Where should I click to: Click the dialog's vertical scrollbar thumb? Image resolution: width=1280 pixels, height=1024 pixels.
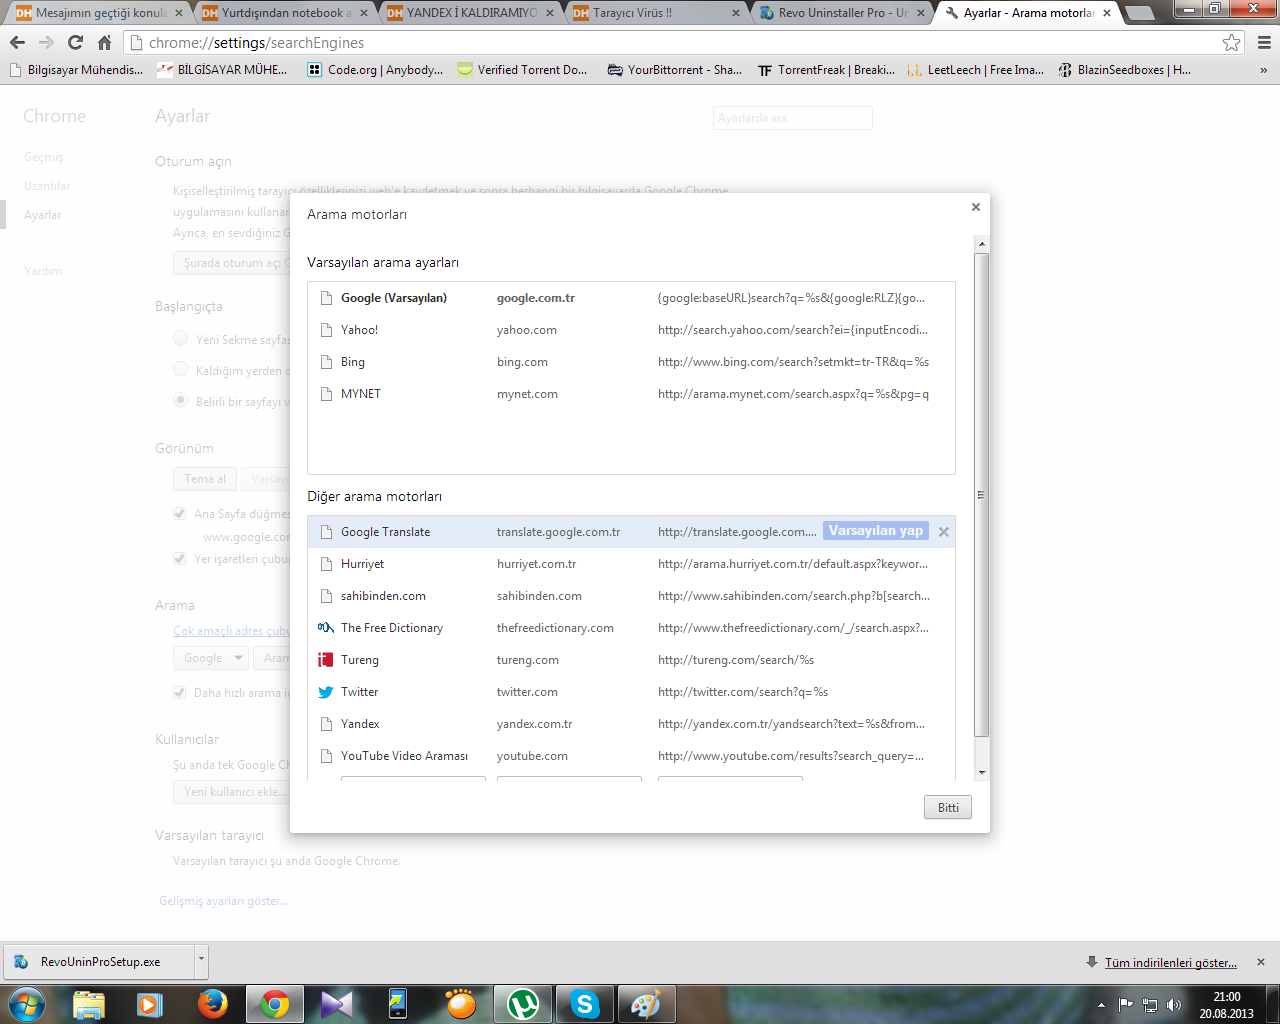click(982, 495)
